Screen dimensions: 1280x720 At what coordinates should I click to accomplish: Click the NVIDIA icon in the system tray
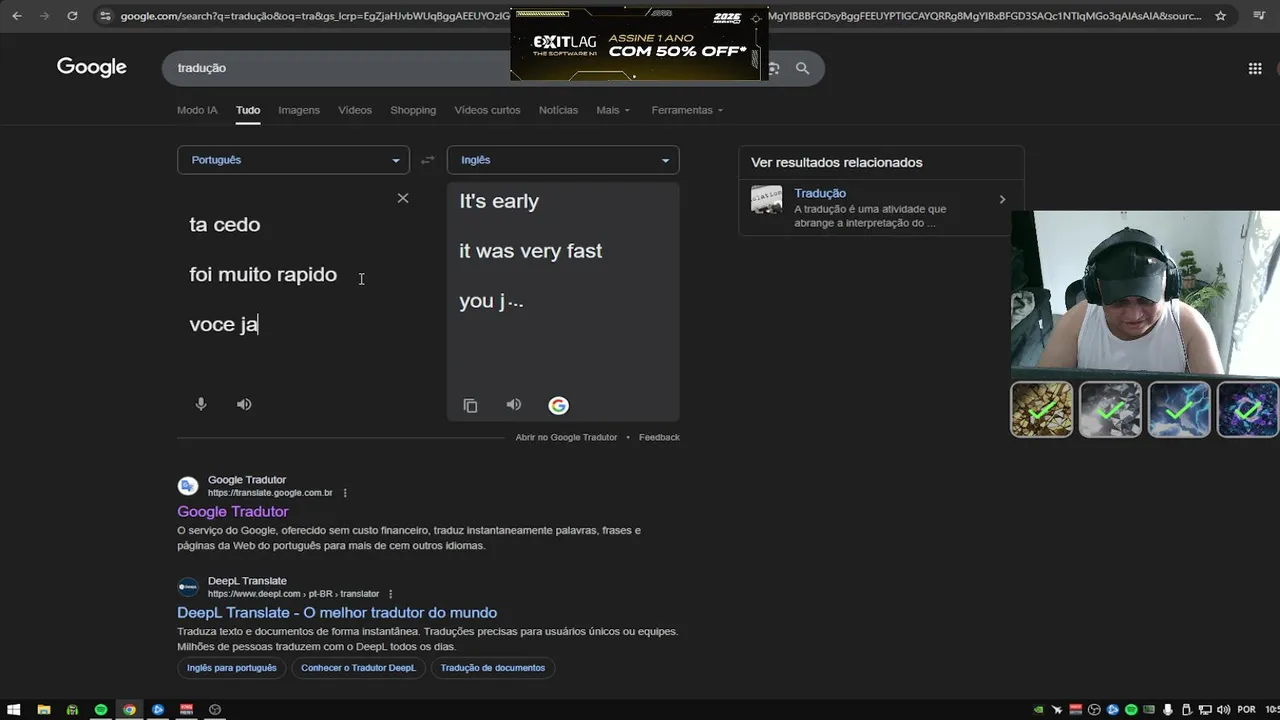tap(1039, 709)
